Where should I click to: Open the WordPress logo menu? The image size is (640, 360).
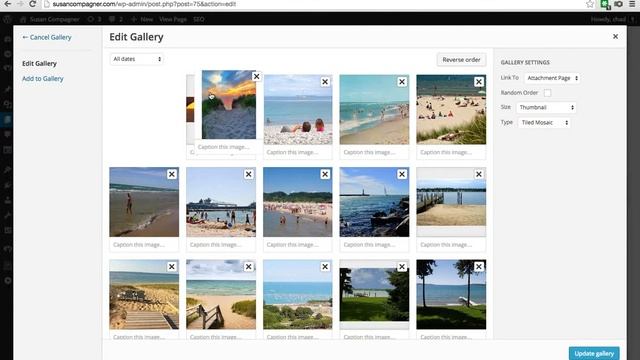7,19
